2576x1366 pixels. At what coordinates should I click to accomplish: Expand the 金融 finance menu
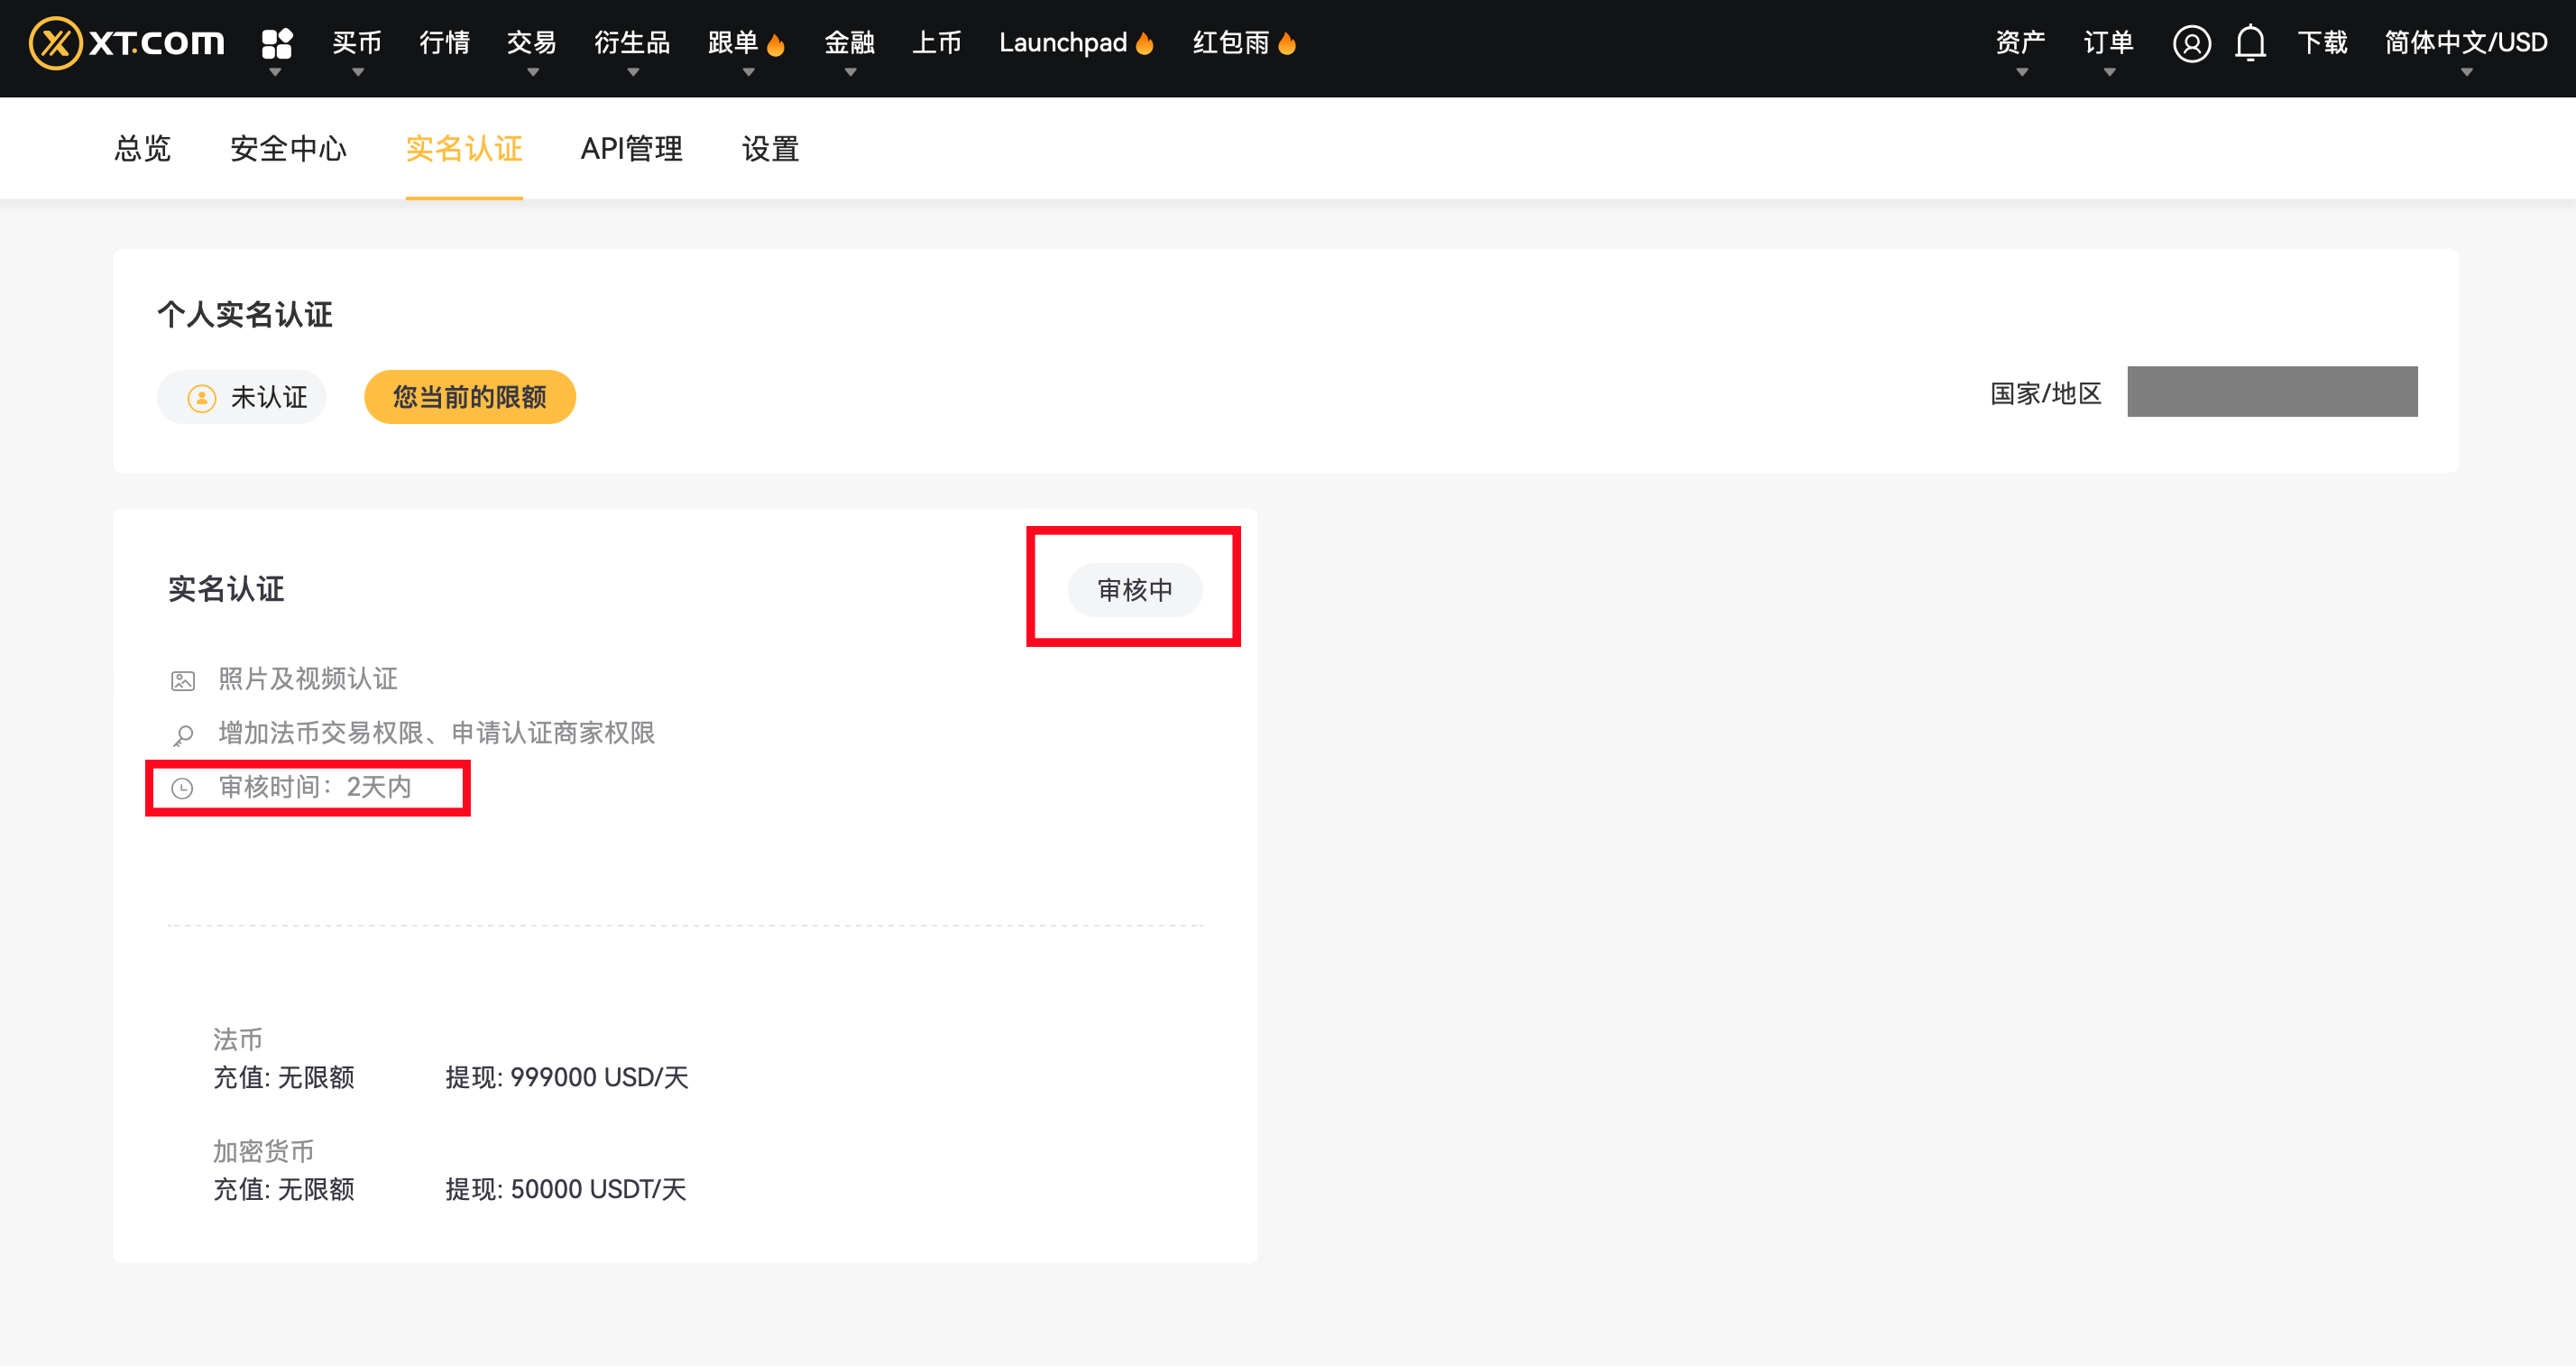849,43
